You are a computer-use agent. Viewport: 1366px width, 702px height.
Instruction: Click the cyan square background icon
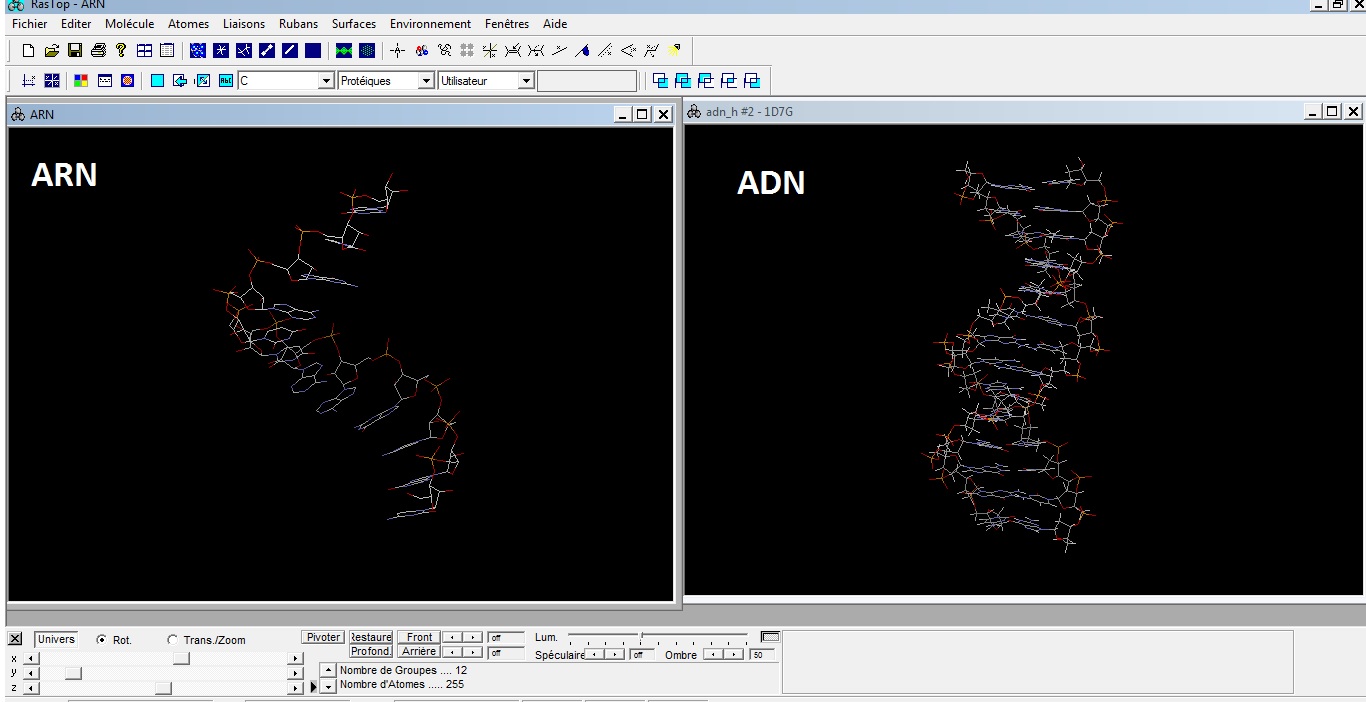pos(158,81)
